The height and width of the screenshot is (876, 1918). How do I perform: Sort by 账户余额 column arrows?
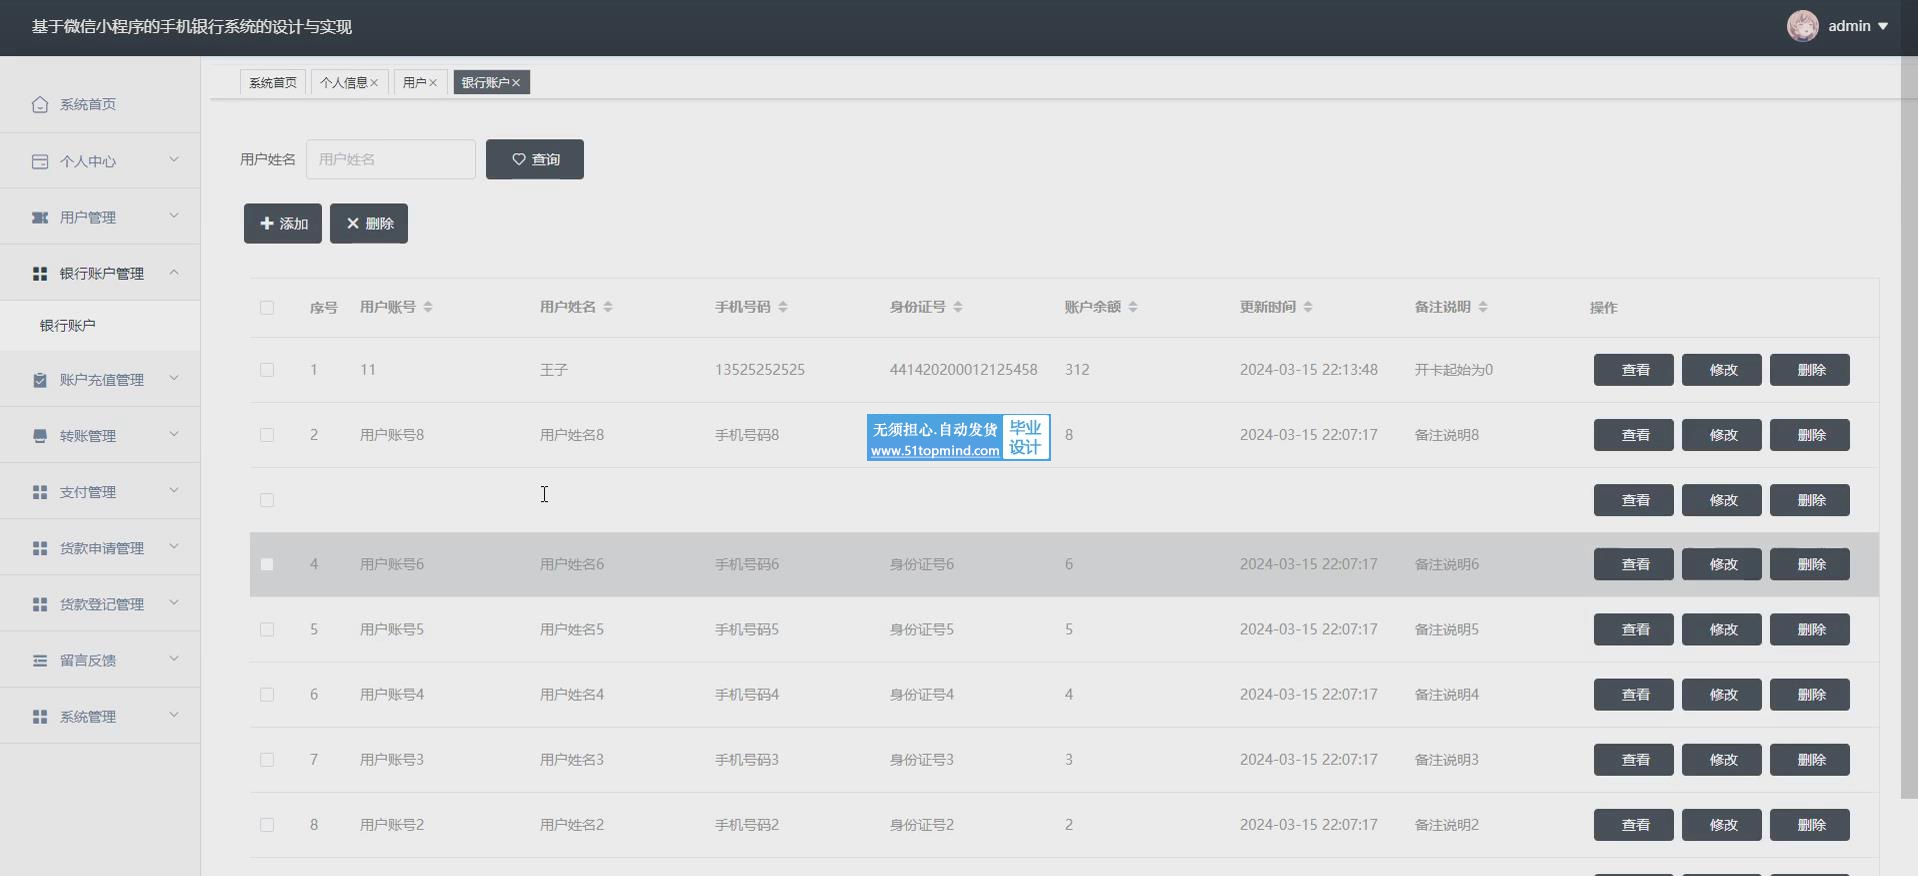point(1133,307)
